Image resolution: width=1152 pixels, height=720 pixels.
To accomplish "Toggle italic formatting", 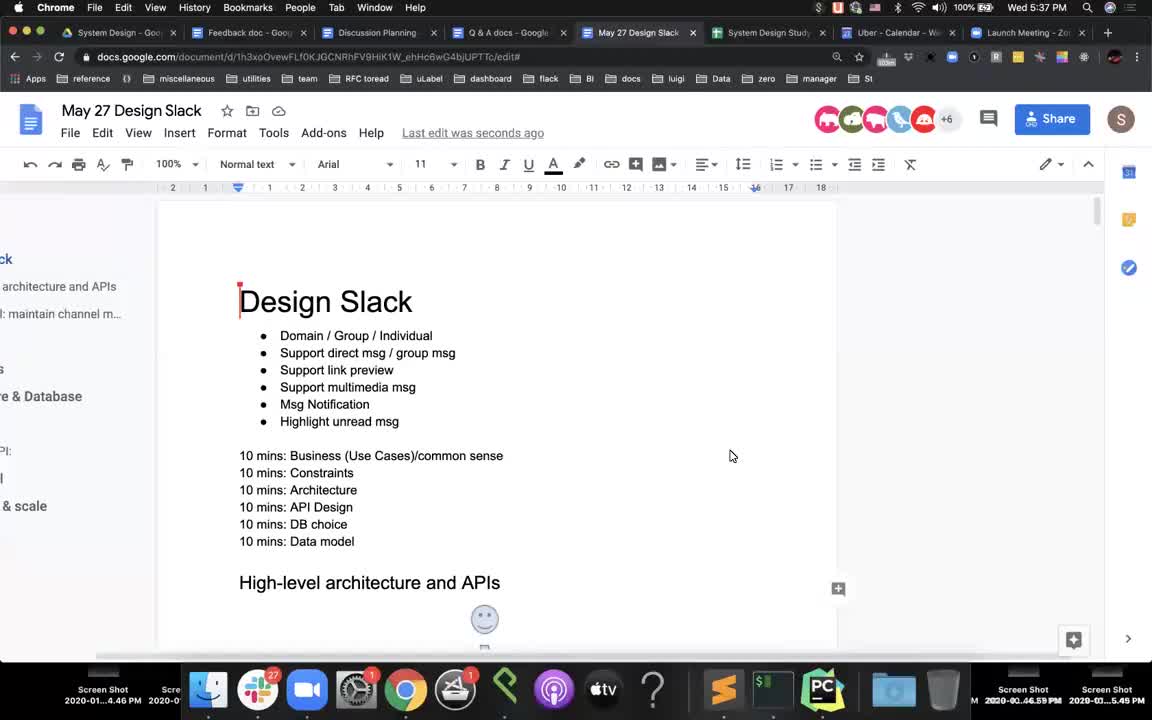I will point(504,165).
